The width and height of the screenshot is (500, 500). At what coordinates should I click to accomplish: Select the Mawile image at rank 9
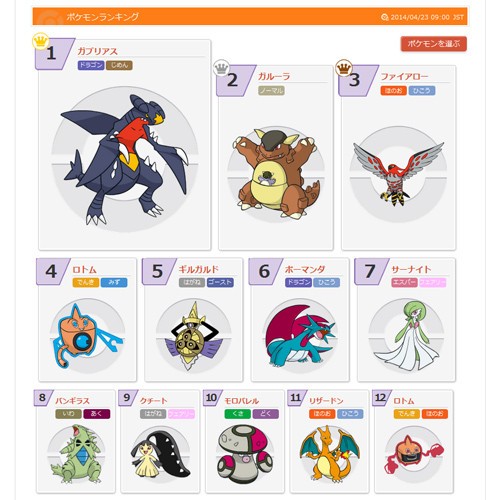tap(161, 454)
